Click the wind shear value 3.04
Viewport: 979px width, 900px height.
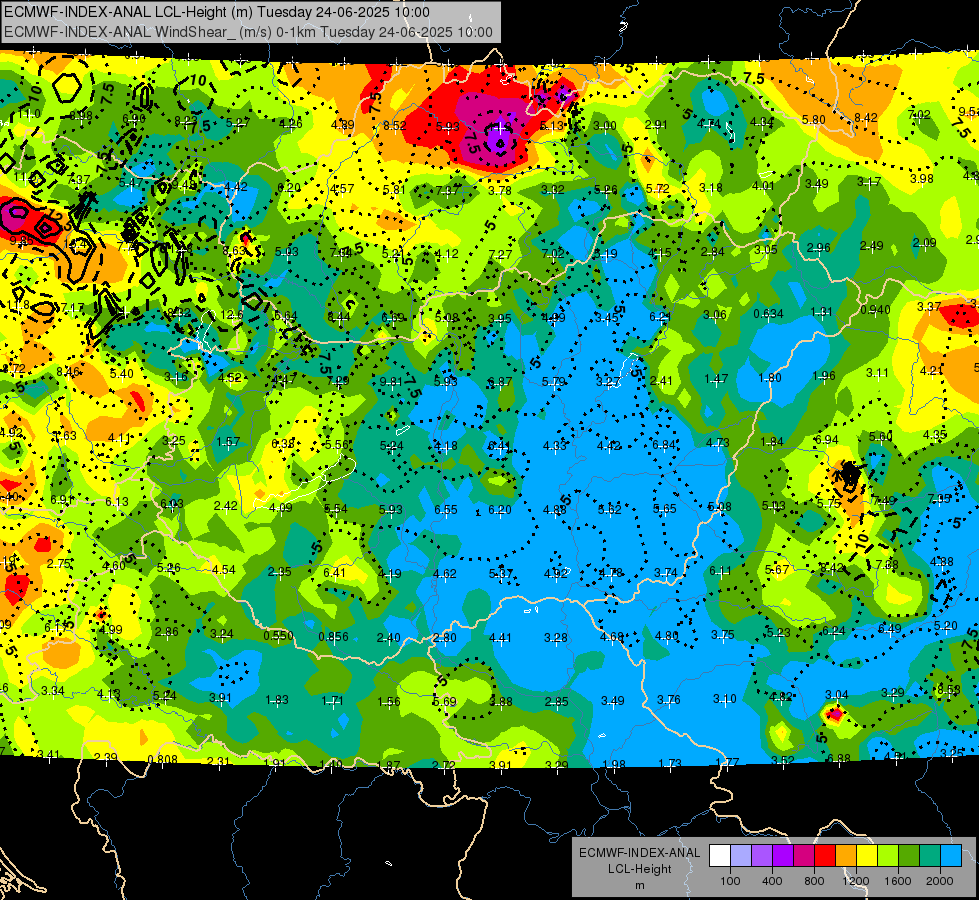point(837,695)
